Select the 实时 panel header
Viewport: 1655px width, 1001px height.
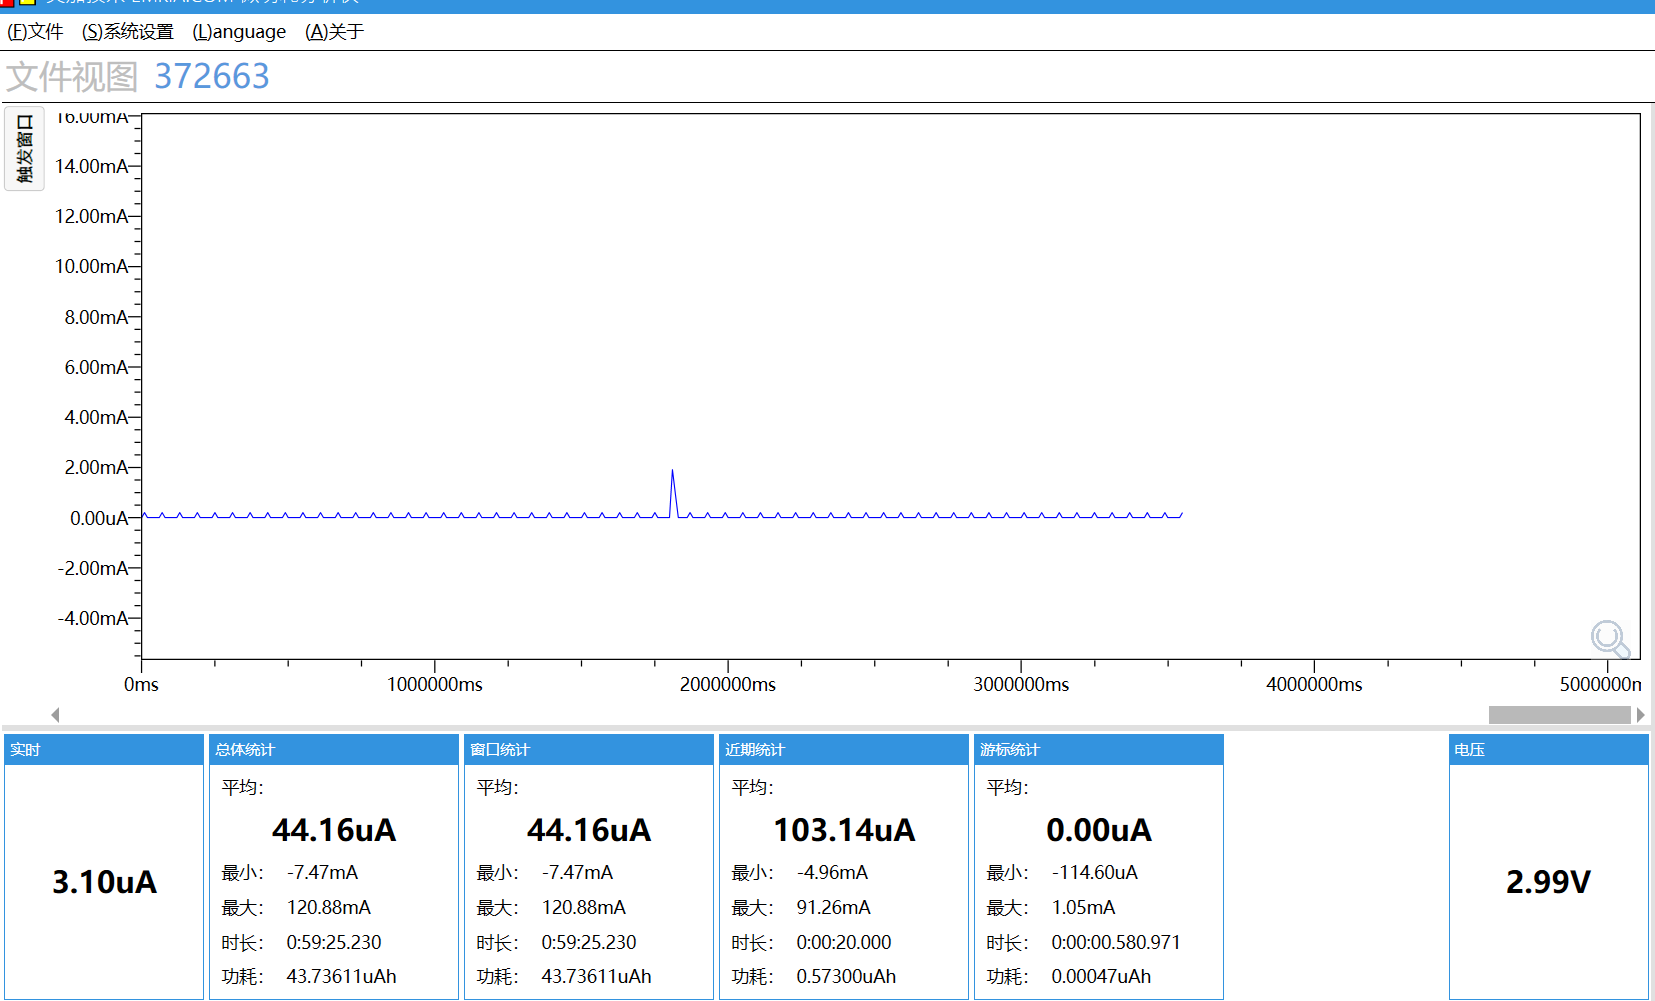(x=104, y=750)
